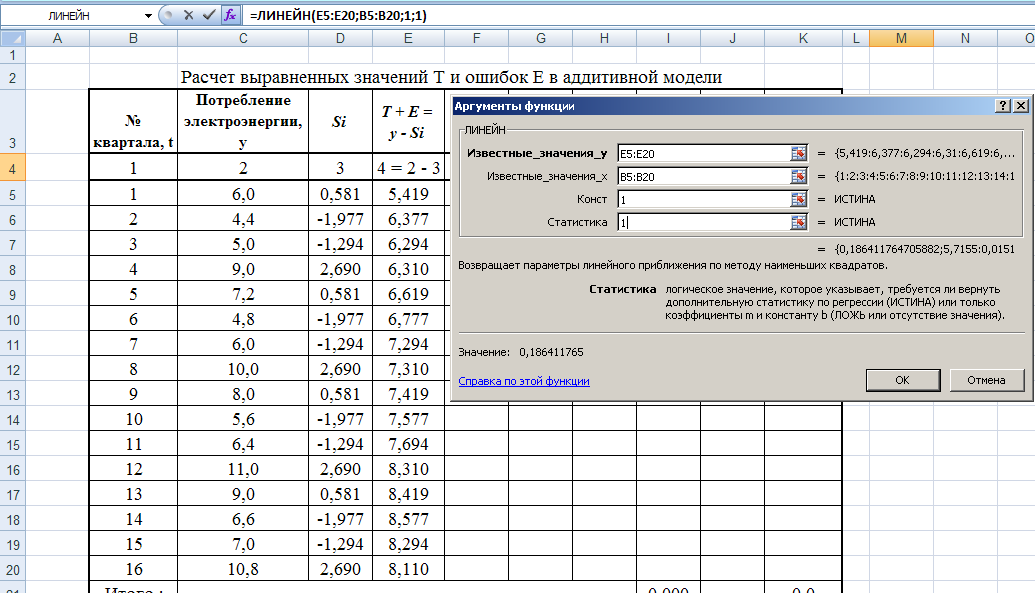Click cell with value 4,8
This screenshot has width=1035, height=593.
tap(243, 320)
